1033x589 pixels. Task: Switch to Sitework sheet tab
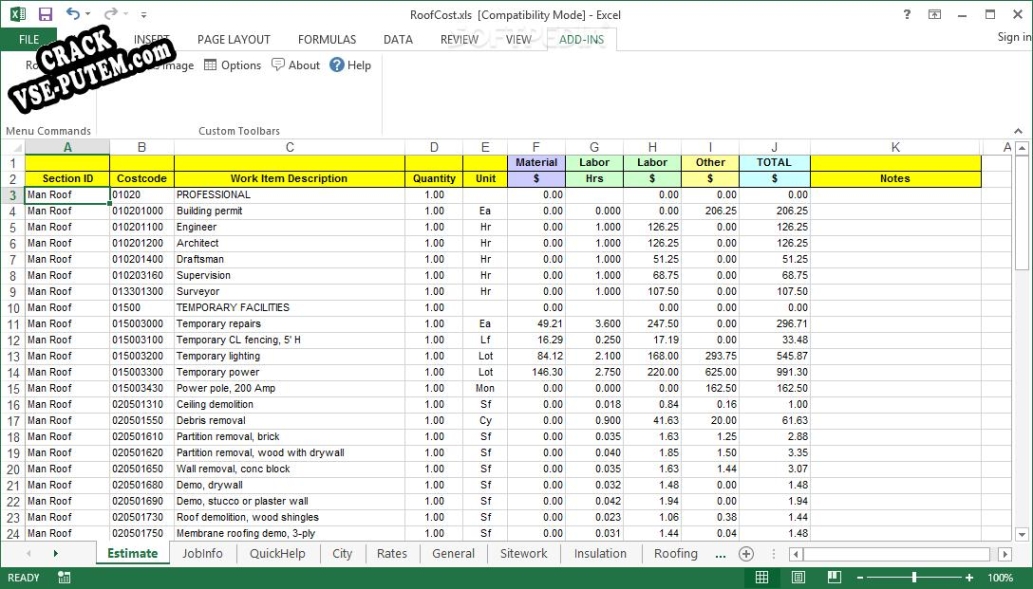524,553
